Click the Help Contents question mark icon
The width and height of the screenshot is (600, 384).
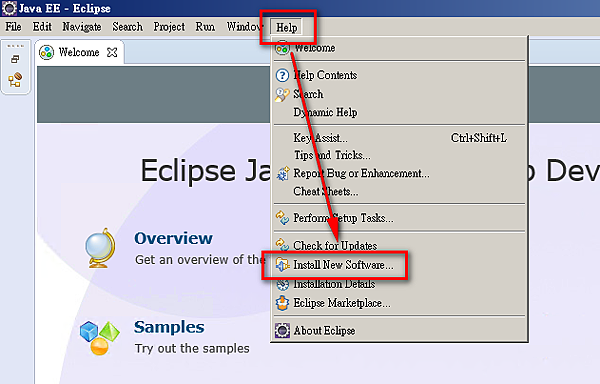[282, 75]
